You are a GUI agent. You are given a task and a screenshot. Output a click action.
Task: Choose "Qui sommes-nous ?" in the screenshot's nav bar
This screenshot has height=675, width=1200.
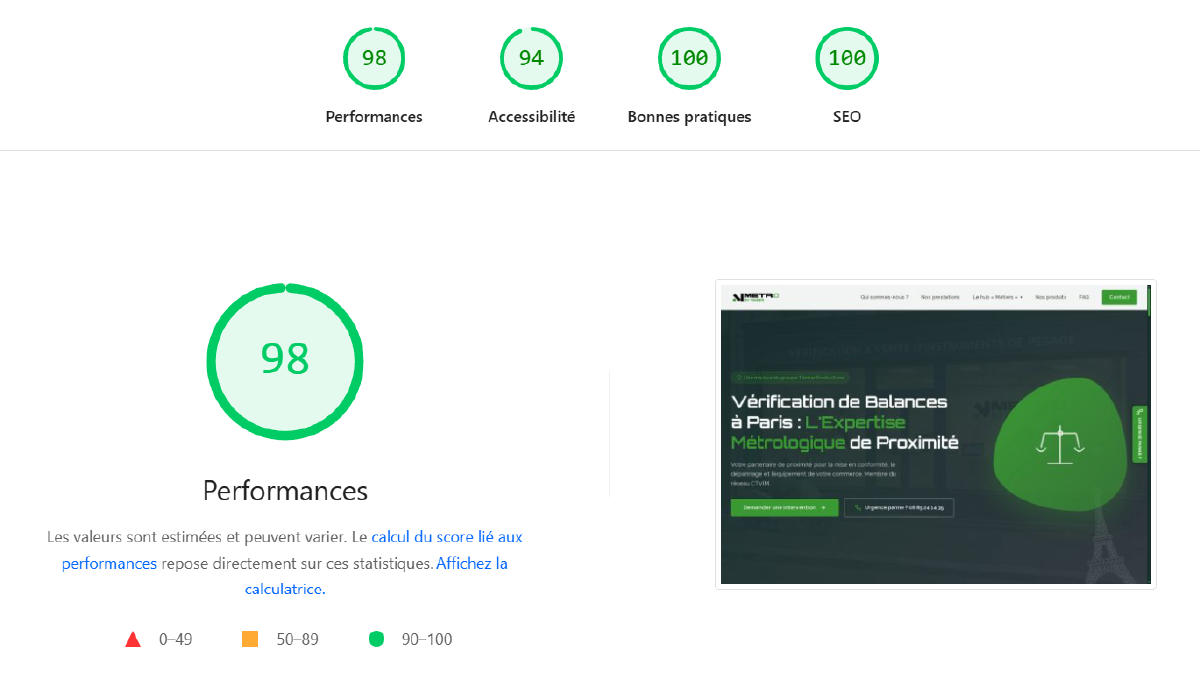[x=884, y=297]
